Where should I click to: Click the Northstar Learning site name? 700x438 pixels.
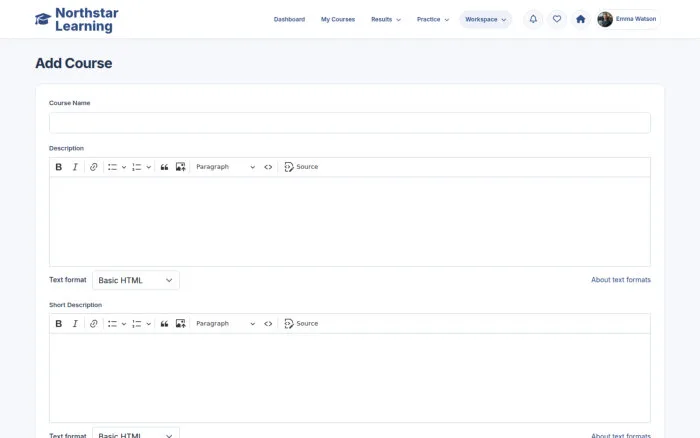(87, 20)
